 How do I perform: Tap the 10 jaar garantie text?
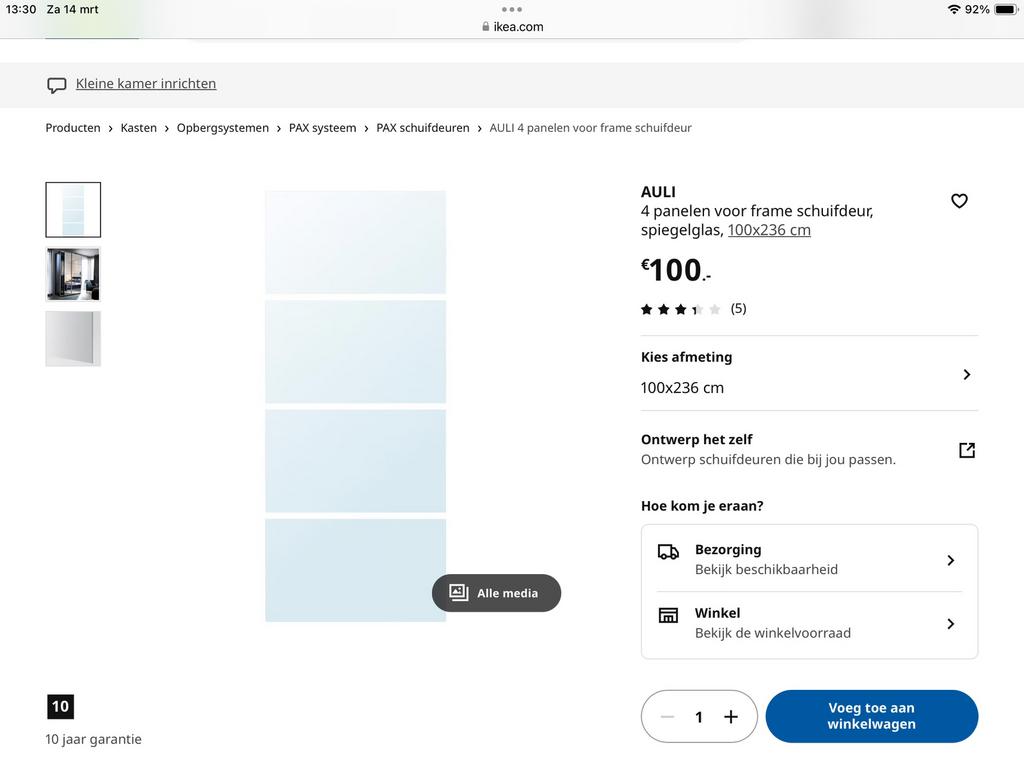[x=93, y=739]
